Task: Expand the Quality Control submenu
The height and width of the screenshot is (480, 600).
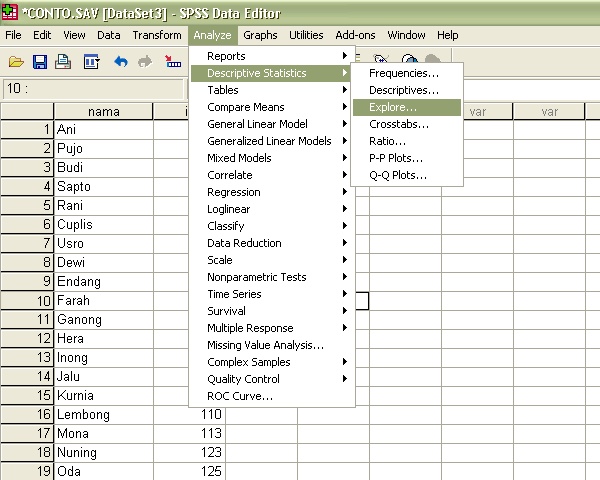Action: tap(272, 379)
